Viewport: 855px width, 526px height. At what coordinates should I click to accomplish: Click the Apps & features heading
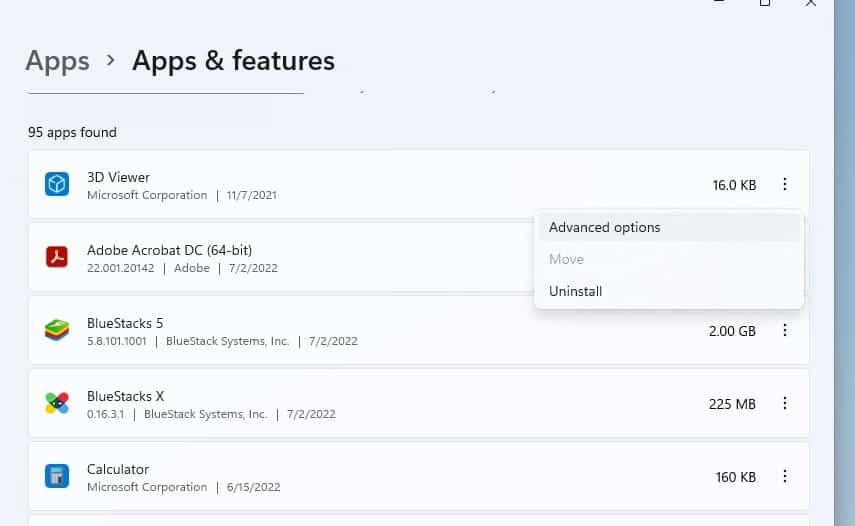[233, 61]
